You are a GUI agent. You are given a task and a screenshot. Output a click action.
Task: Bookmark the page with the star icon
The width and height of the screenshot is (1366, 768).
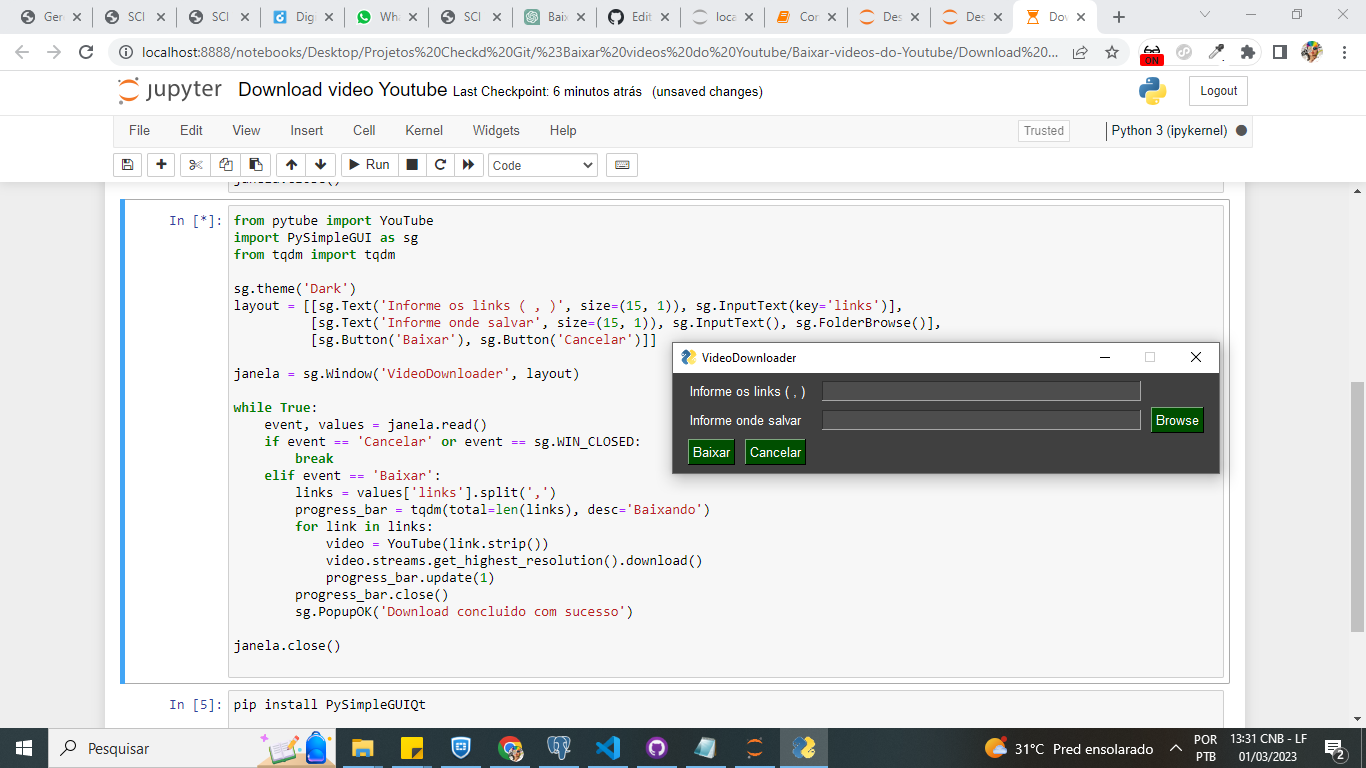click(1112, 52)
